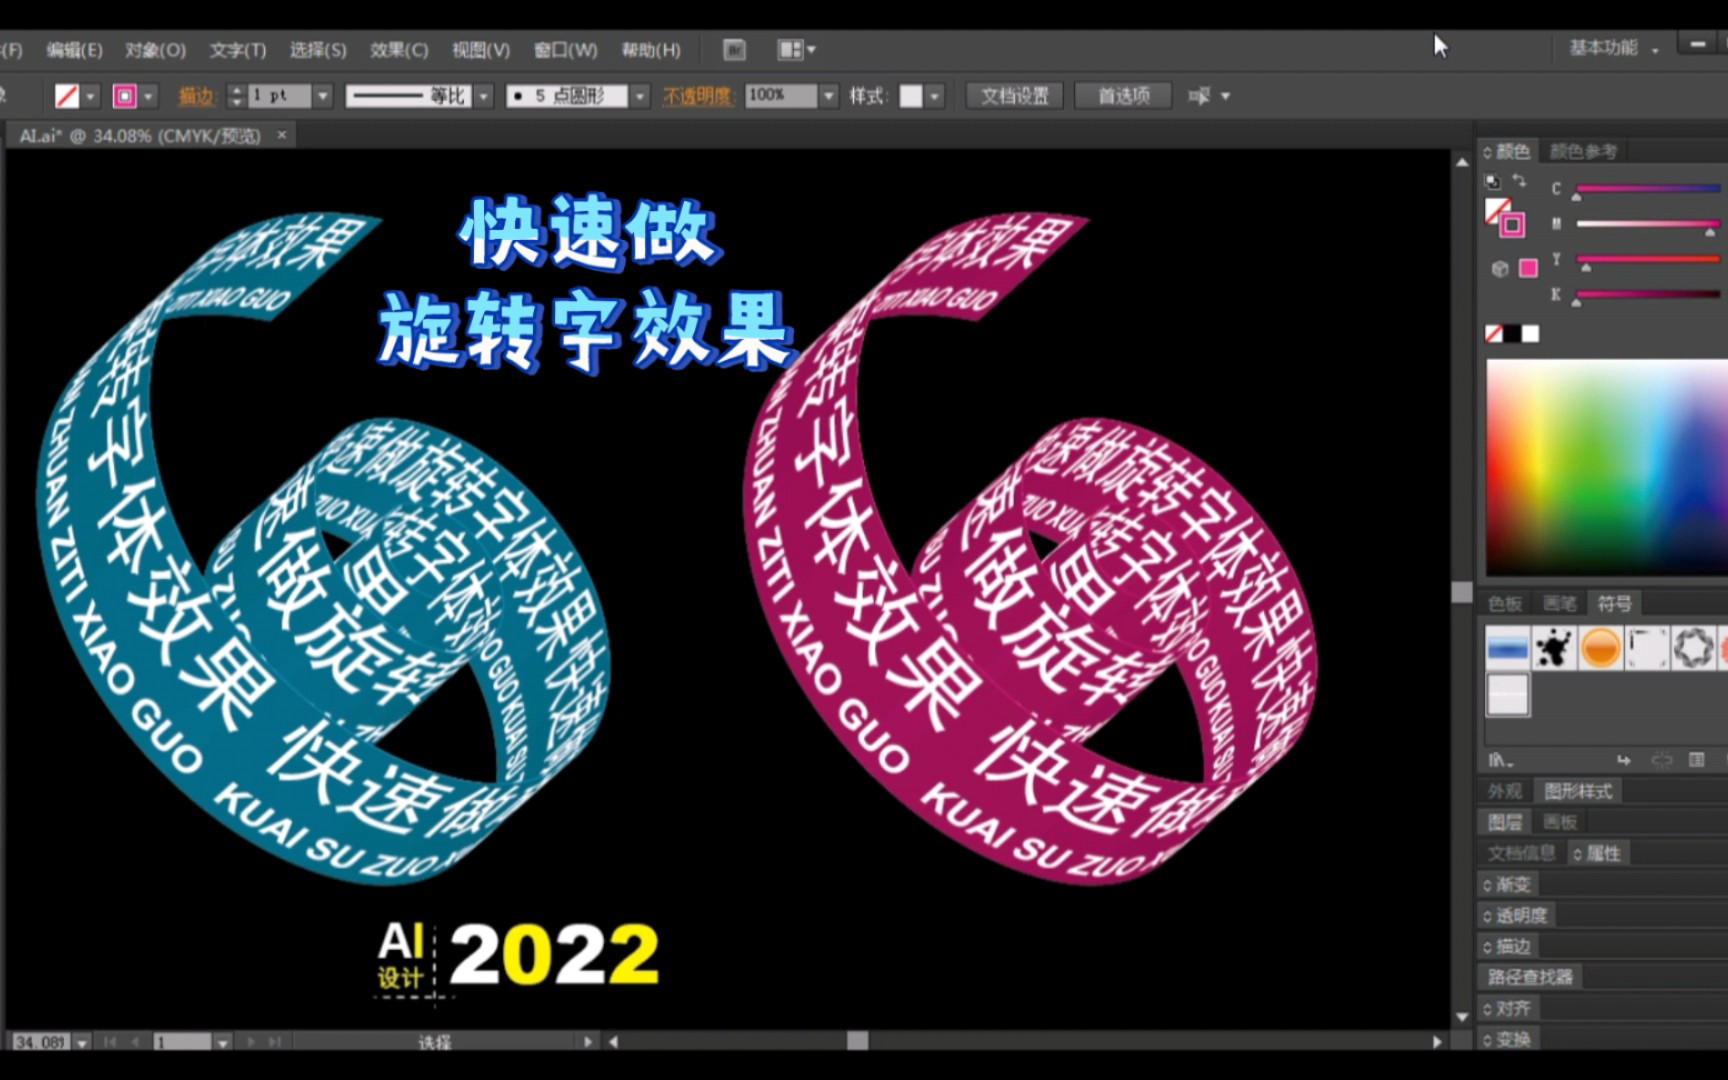Open the 基本功能 workspace switcher

point(1604,46)
